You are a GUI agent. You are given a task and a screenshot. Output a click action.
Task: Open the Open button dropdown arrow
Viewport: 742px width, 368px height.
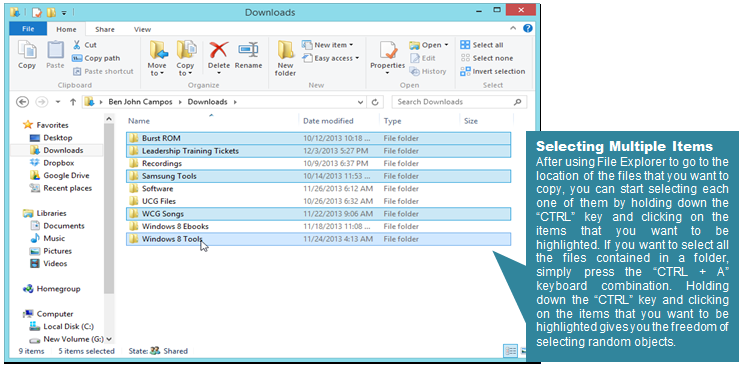click(446, 45)
